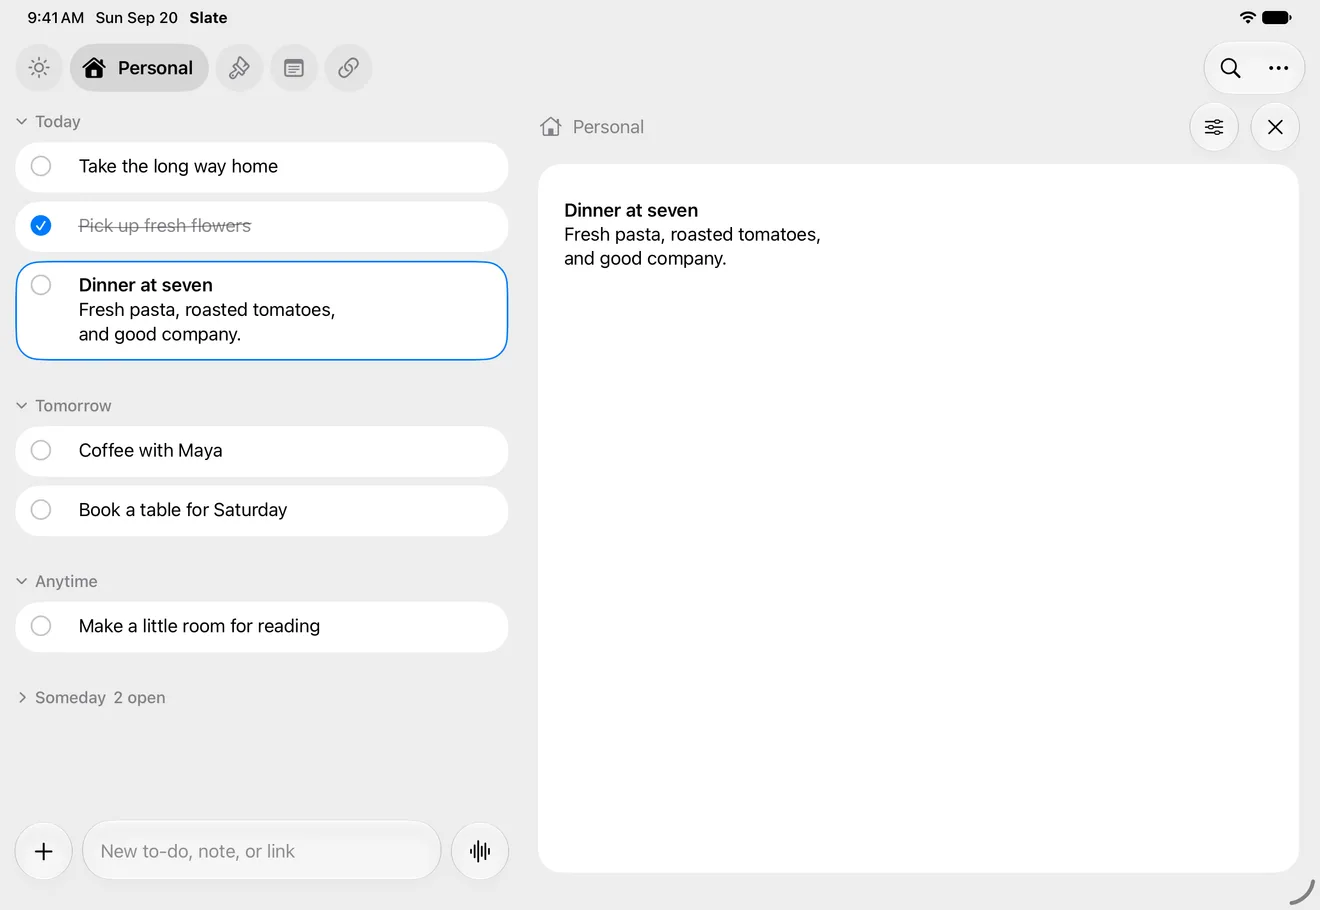1320x910 pixels.
Task: Mark Coffee with Maya as done
Action: [41, 450]
